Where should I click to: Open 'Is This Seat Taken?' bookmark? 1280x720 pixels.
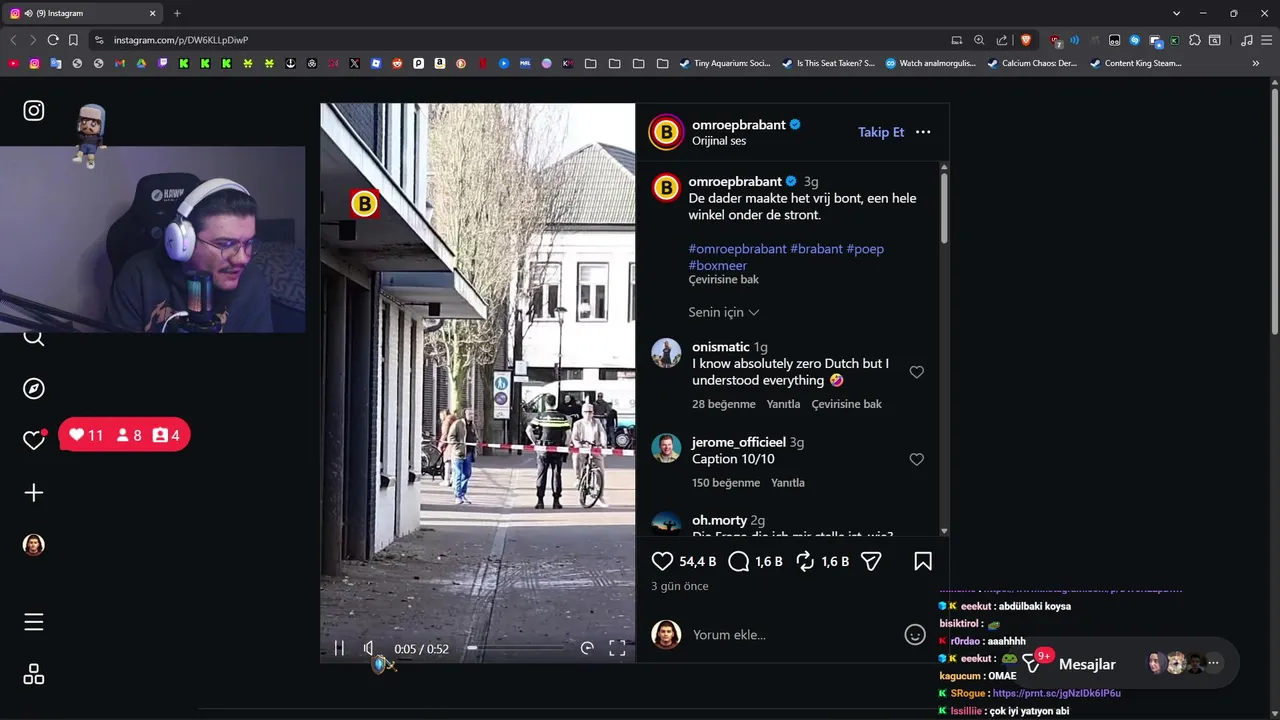[828, 63]
